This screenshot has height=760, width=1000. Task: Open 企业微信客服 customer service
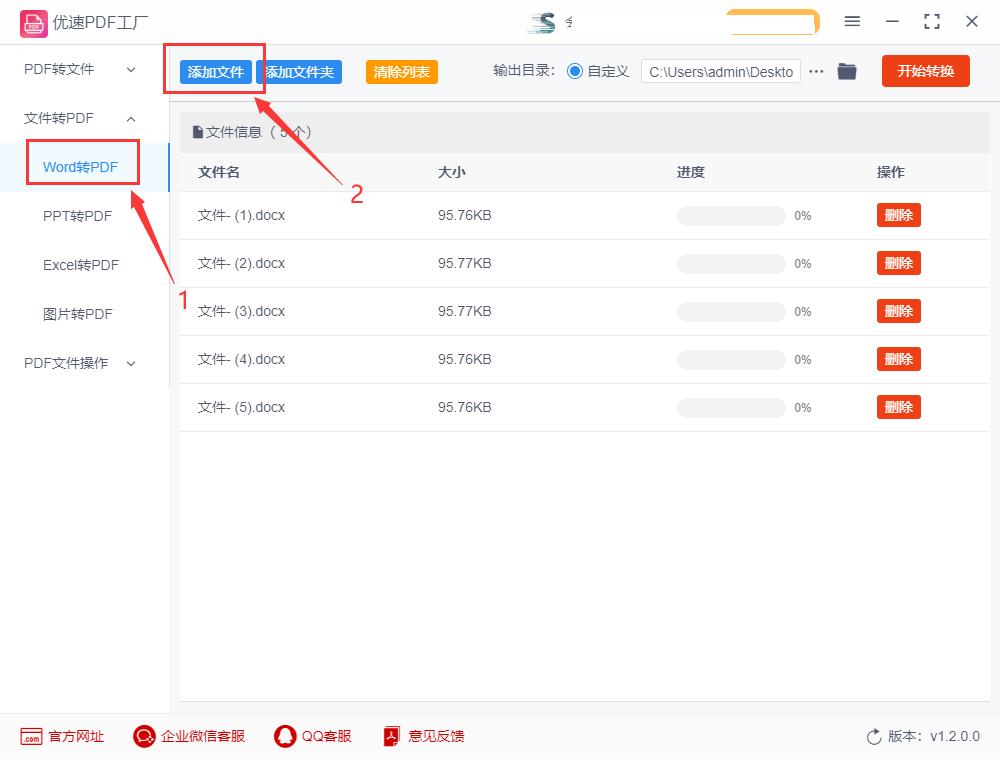(144, 736)
